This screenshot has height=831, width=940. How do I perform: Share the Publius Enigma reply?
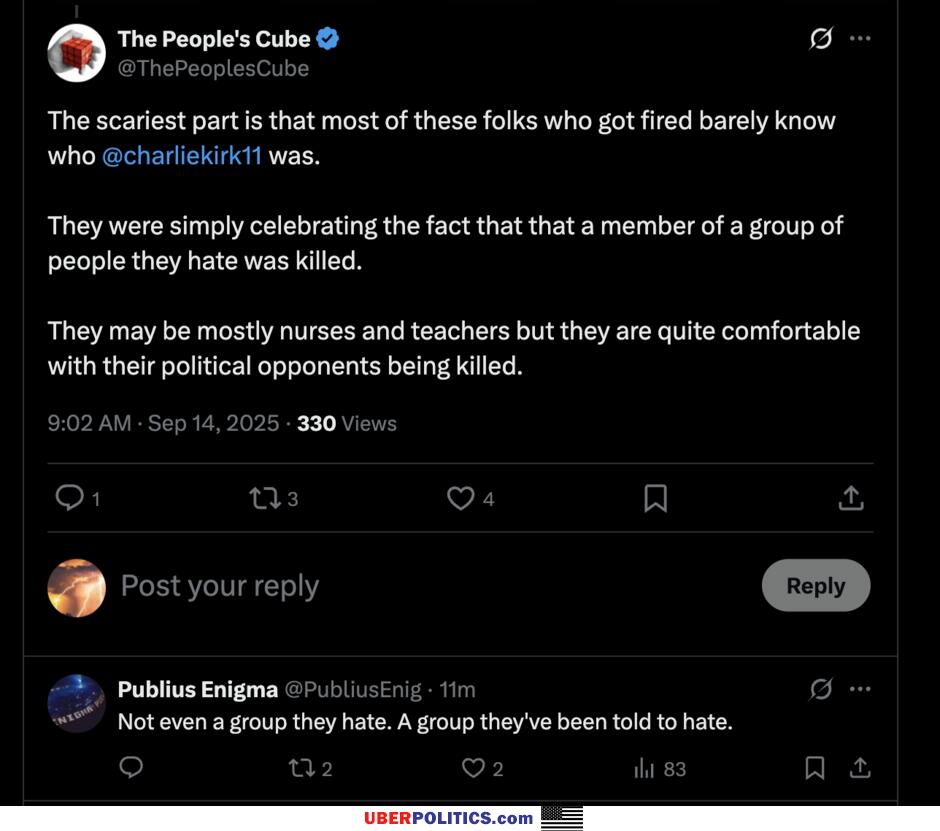860,768
